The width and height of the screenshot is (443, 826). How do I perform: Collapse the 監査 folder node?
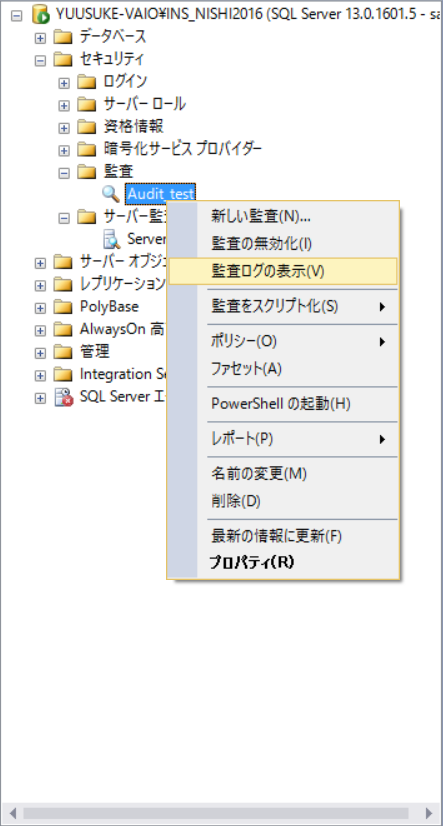pyautogui.click(x=64, y=172)
